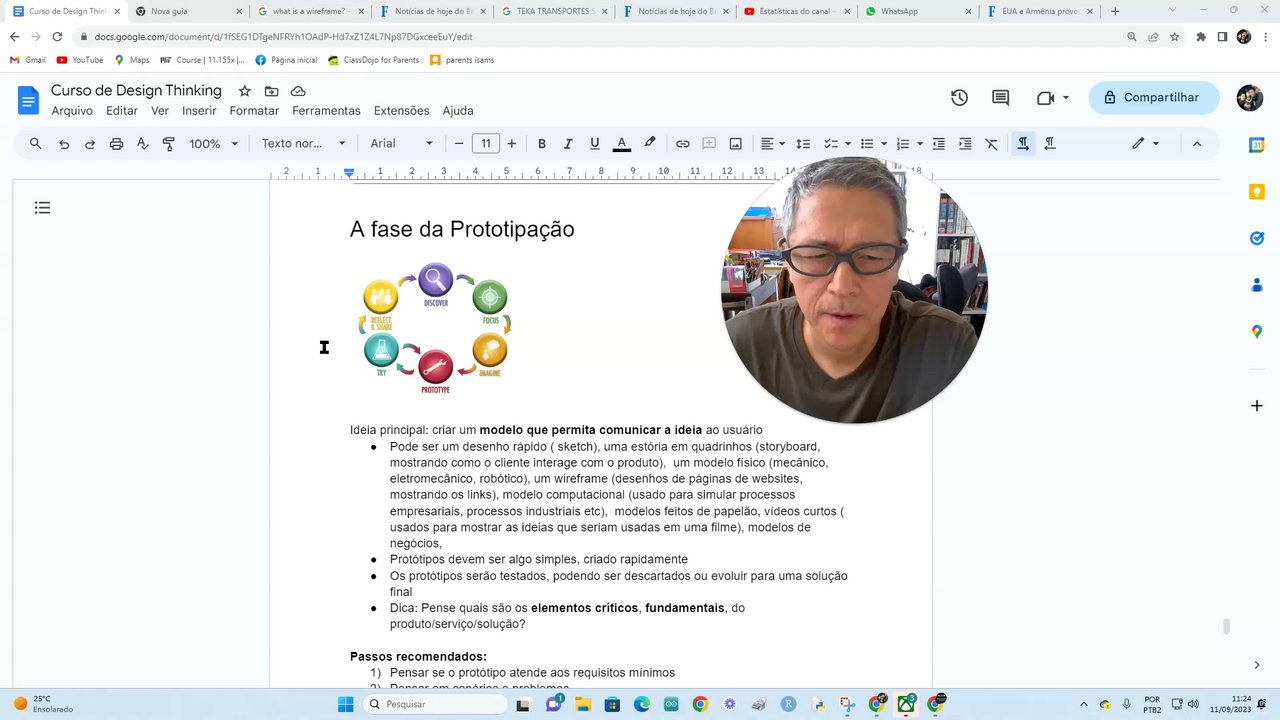This screenshot has width=1280, height=720.
Task: View the cloud save status
Action: click(x=298, y=91)
